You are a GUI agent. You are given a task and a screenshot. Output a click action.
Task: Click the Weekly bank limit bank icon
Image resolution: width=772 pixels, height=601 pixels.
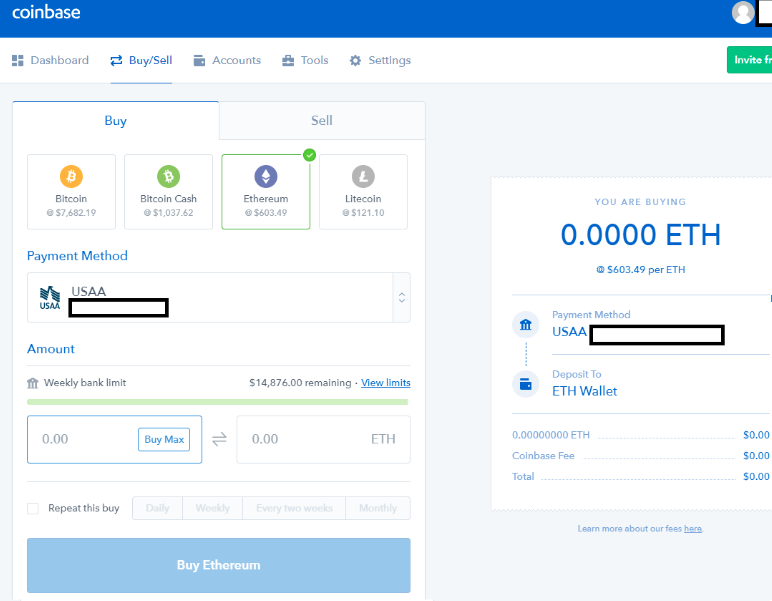pos(32,383)
